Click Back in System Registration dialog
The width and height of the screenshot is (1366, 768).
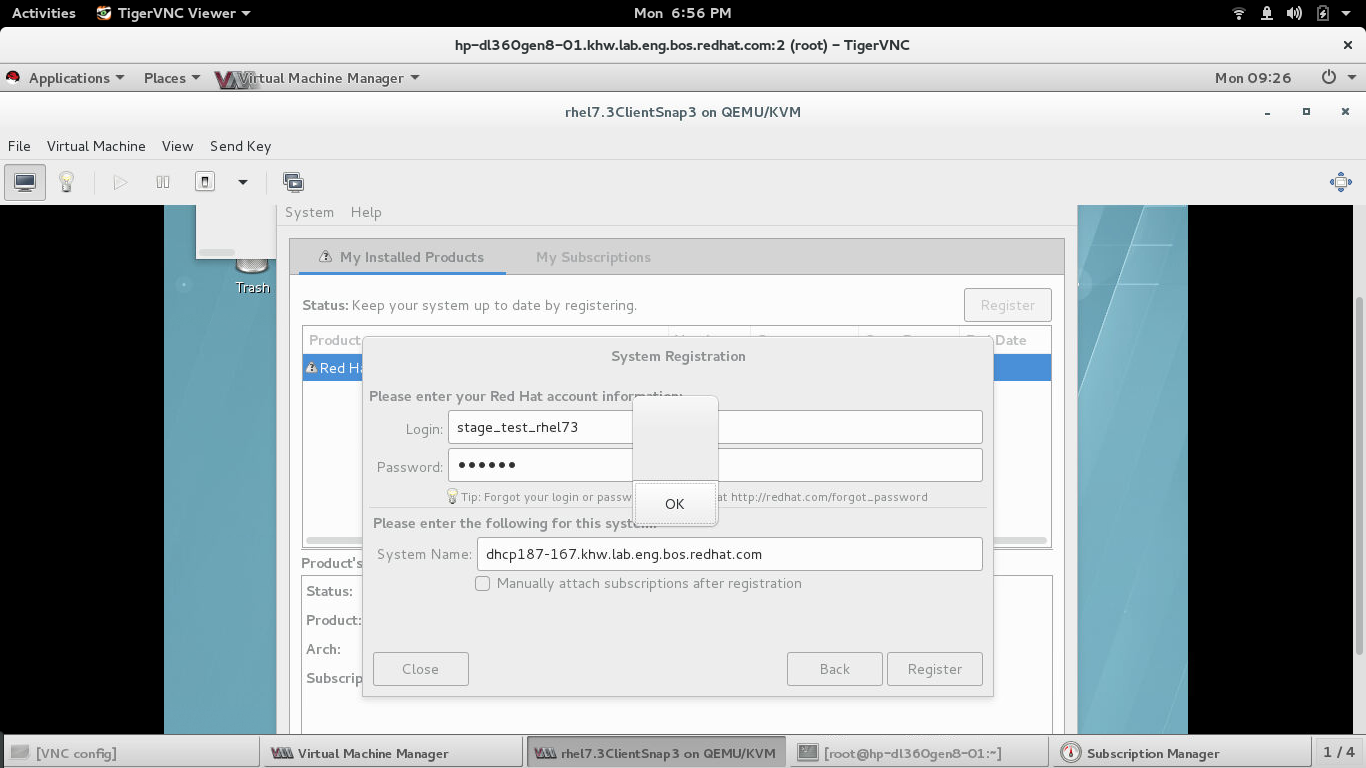tap(834, 669)
